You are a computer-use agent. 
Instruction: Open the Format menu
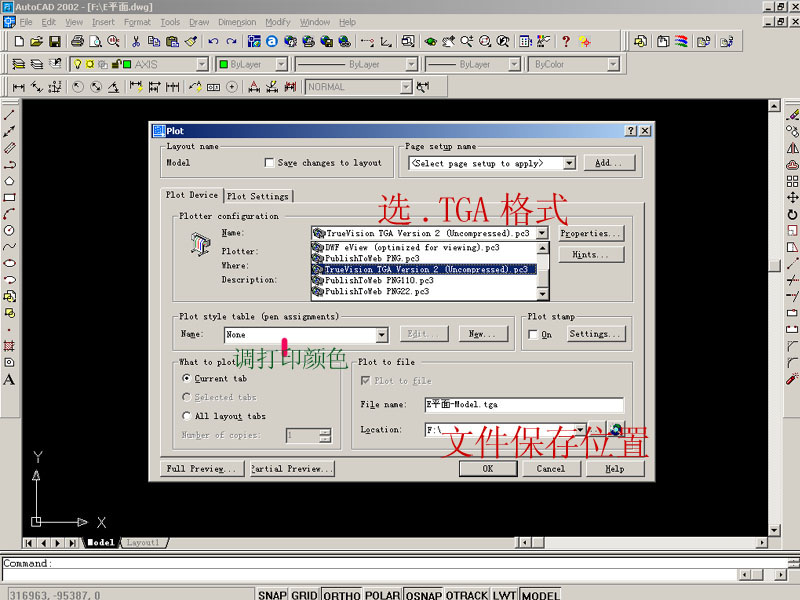coord(137,22)
